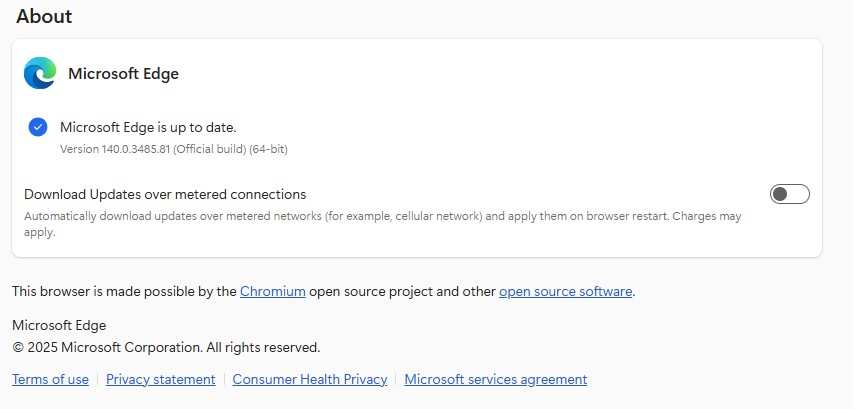Open the Privacy statement link

[160, 379]
